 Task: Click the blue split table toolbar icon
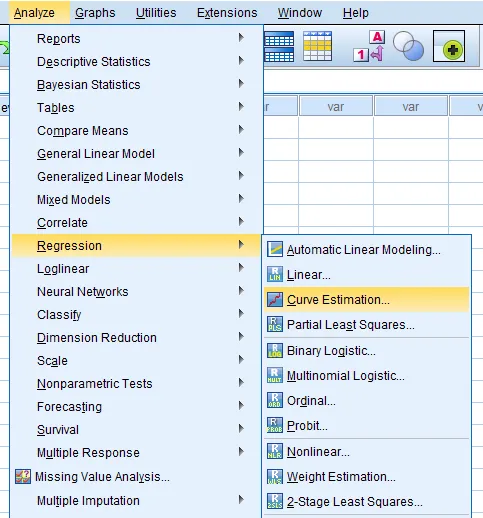[x=279, y=46]
